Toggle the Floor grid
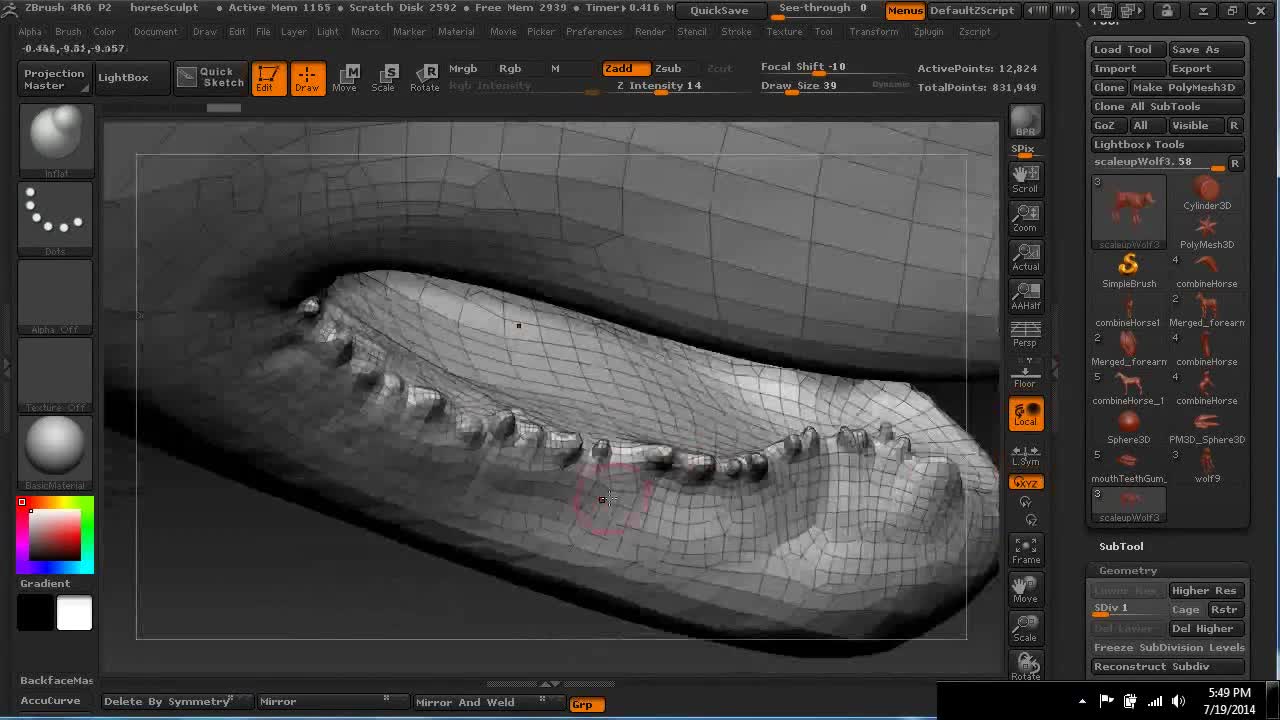Screen dimensions: 1280x720 (x=1025, y=374)
